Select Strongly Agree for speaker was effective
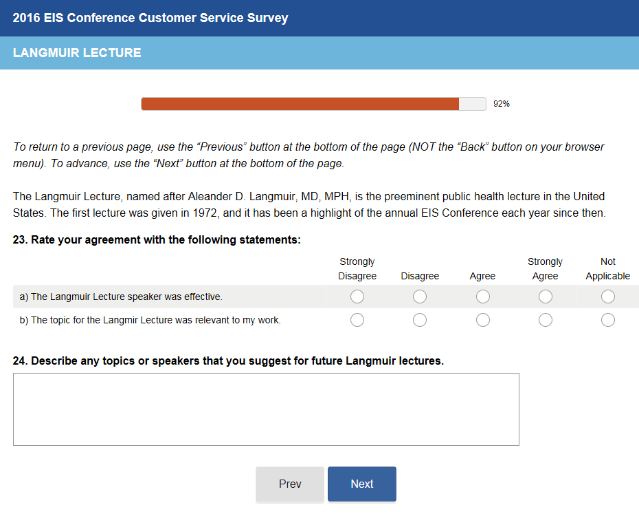This screenshot has width=639, height=516. (x=545, y=297)
